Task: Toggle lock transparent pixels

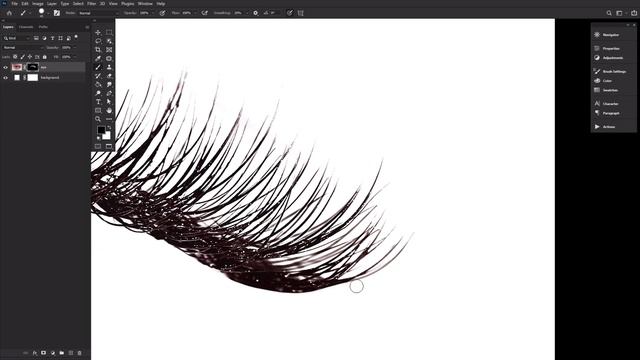Action: 15,57
